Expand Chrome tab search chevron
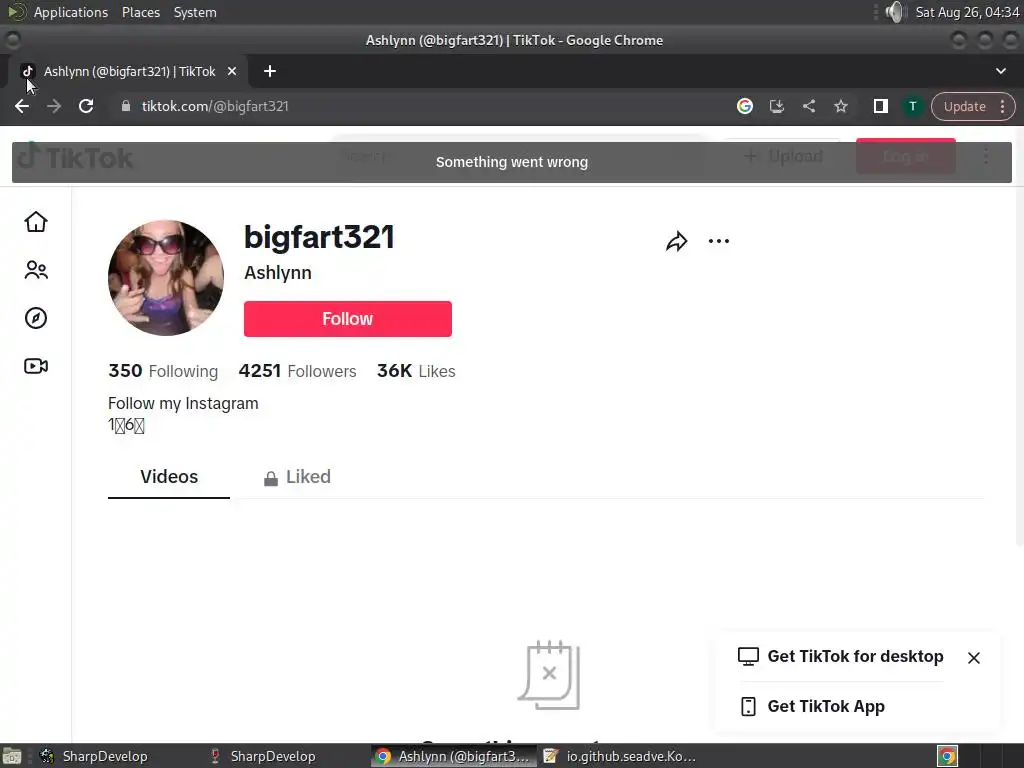The image size is (1024, 768). click(x=1000, y=71)
